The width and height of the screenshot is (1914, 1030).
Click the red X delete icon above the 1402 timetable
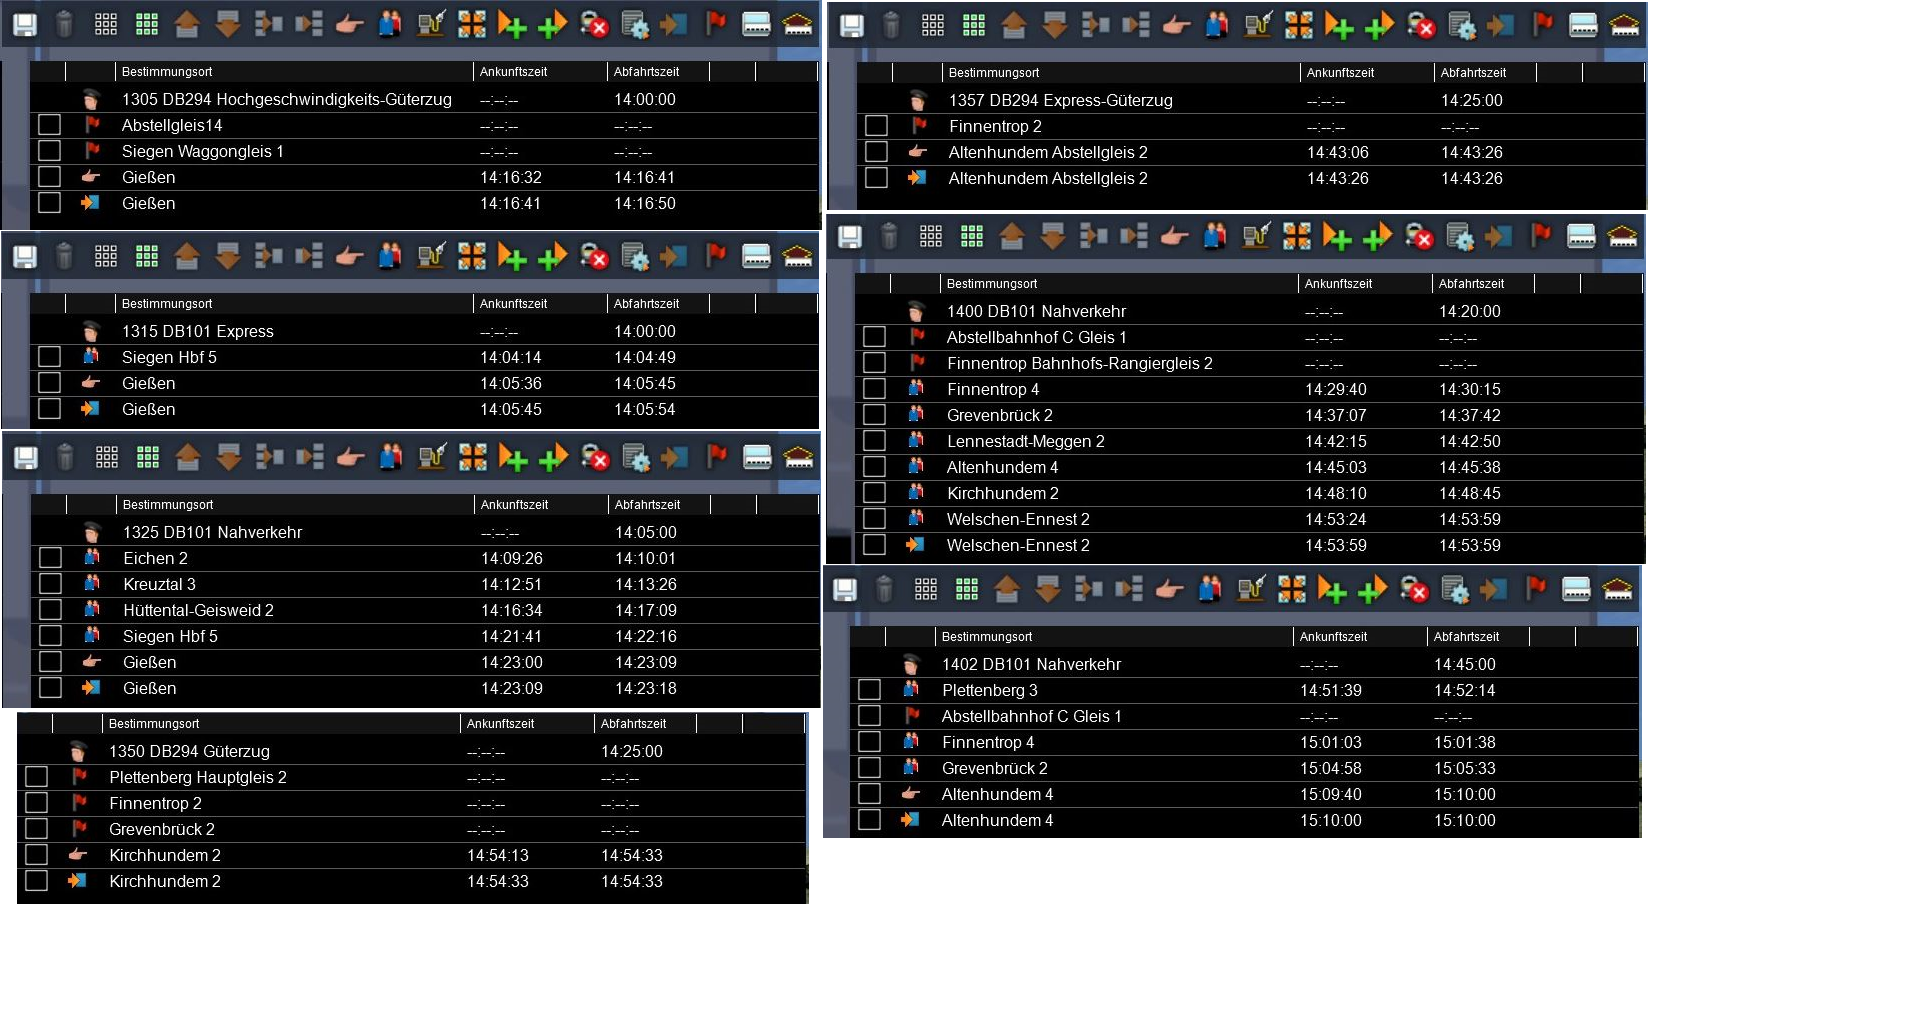[x=1414, y=590]
